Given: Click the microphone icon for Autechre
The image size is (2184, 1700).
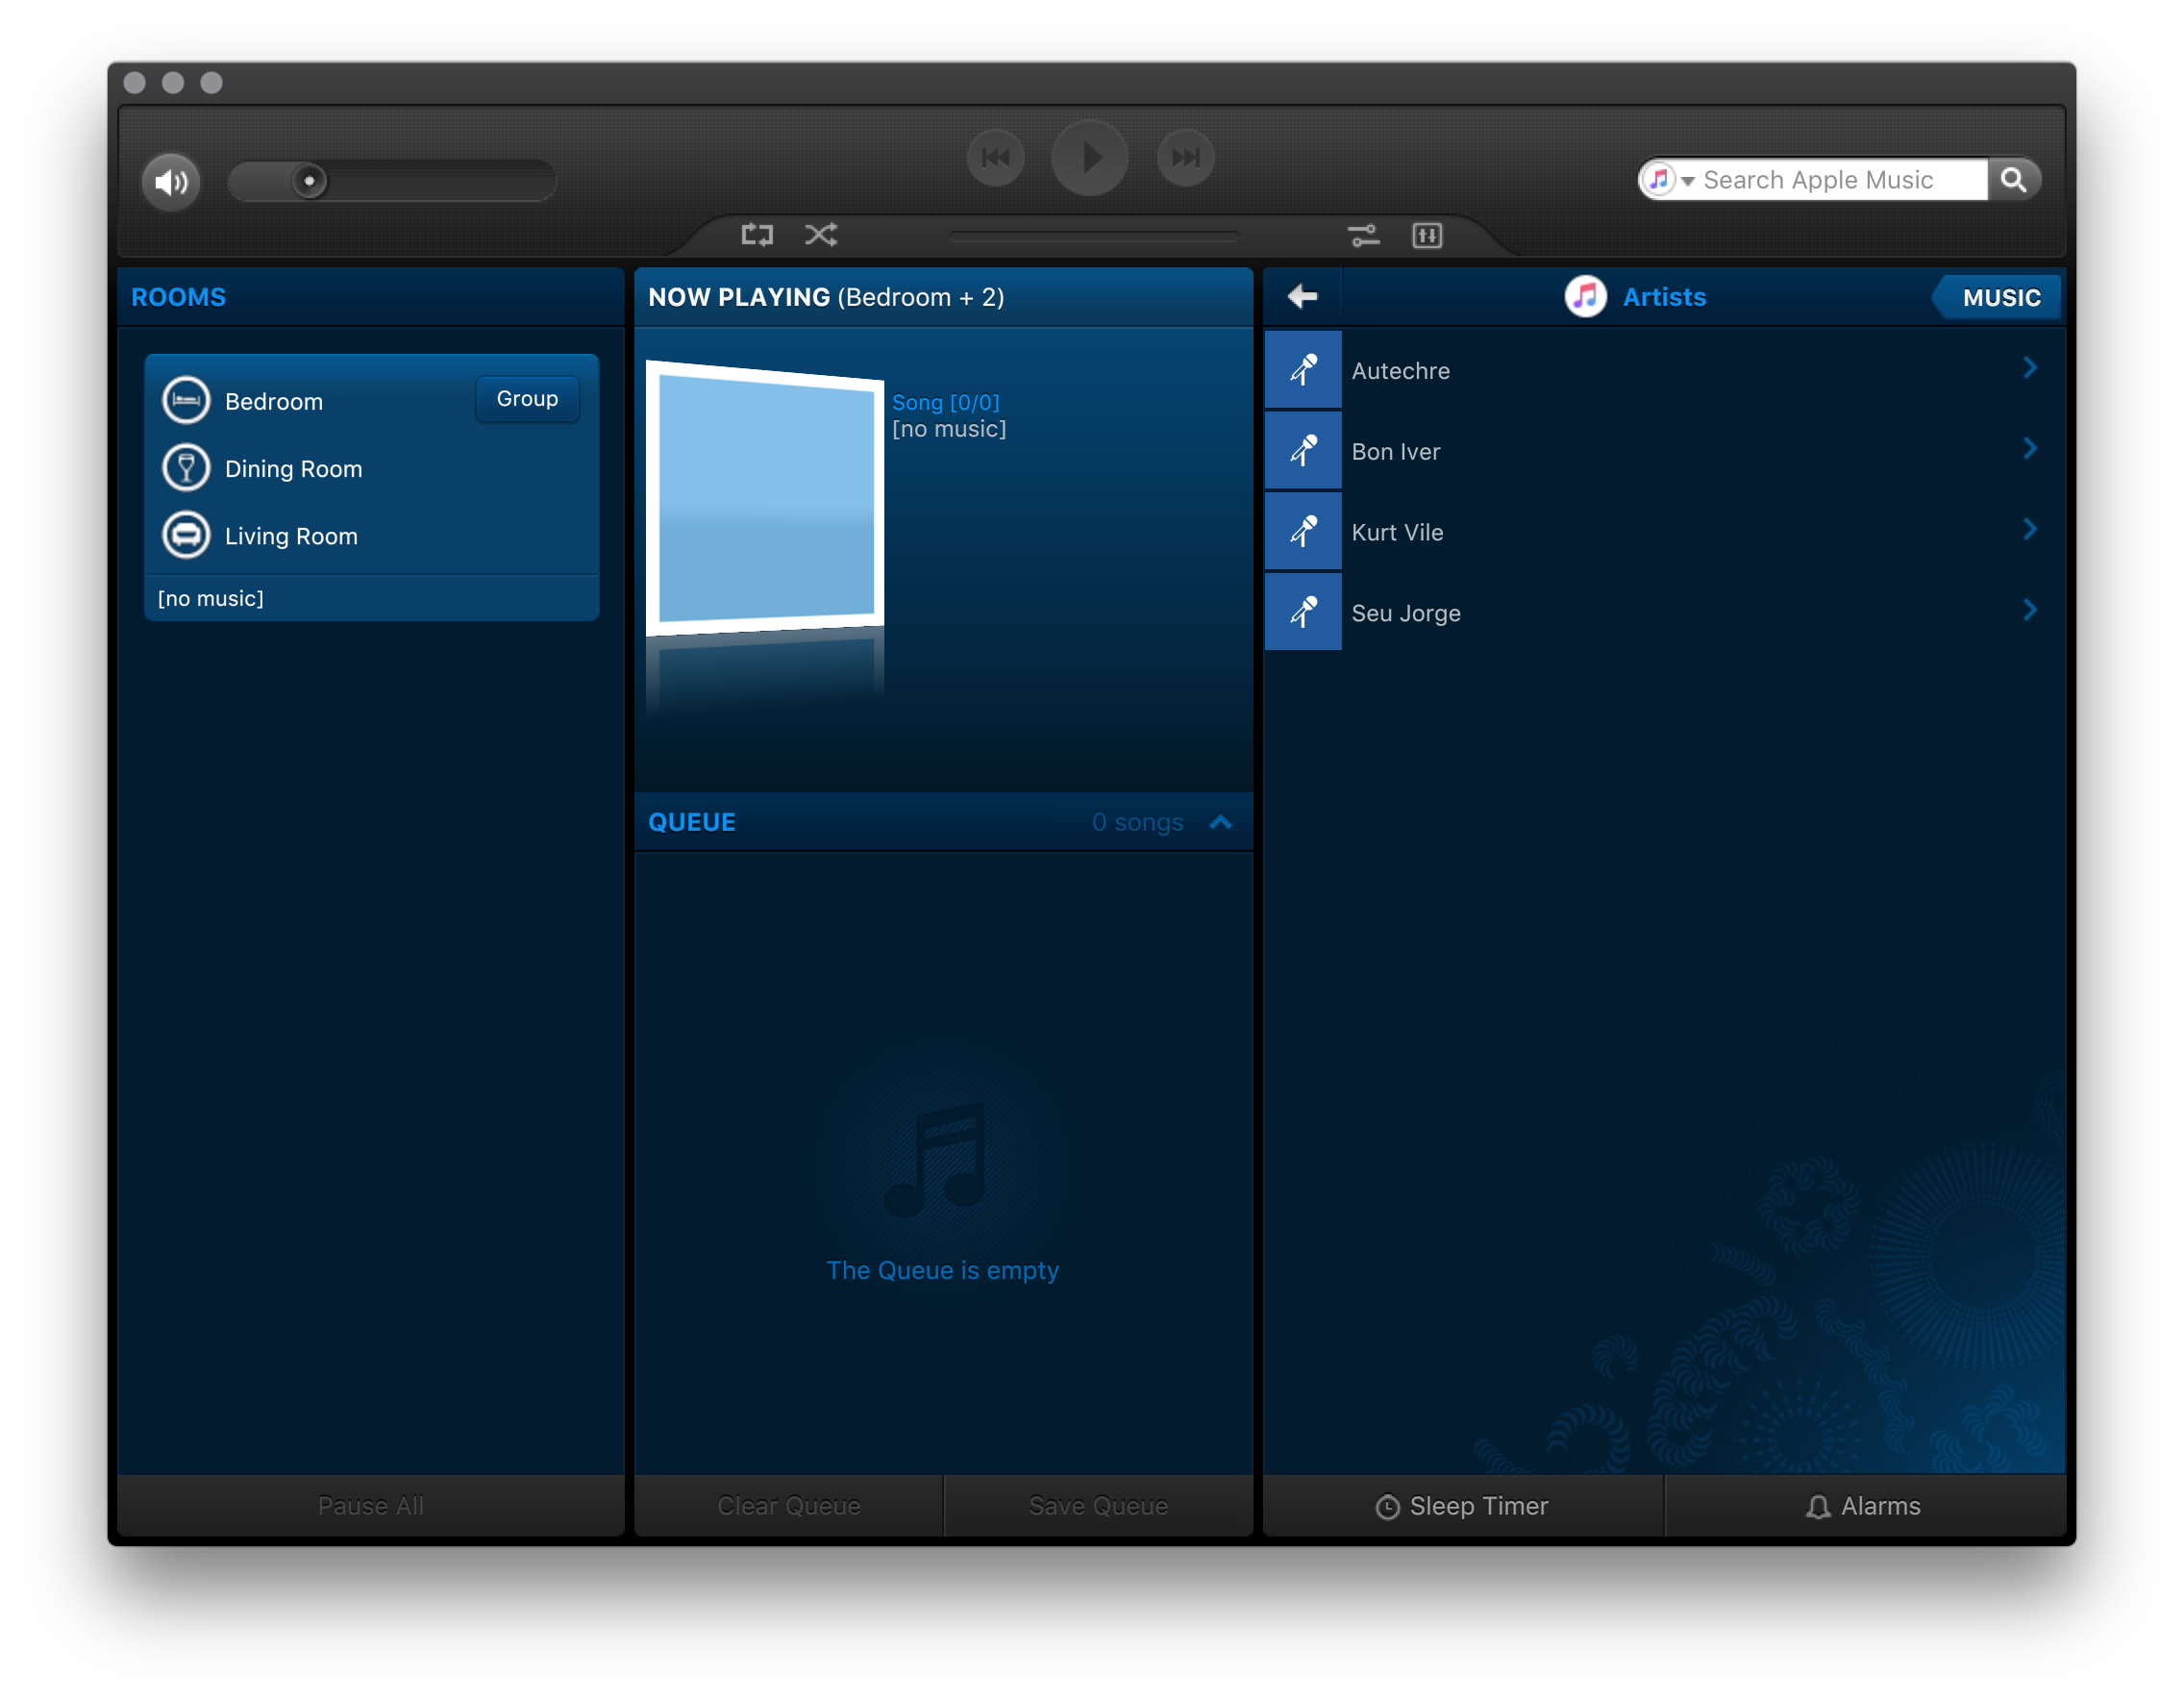Looking at the screenshot, I should coord(1303,370).
